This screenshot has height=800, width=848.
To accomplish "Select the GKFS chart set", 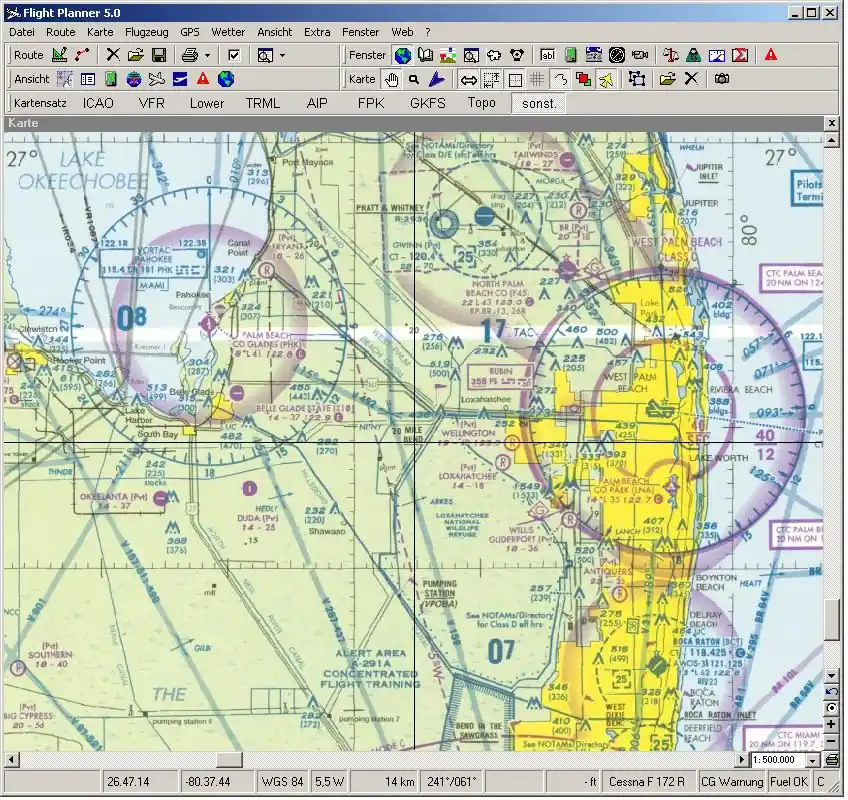I will point(428,103).
